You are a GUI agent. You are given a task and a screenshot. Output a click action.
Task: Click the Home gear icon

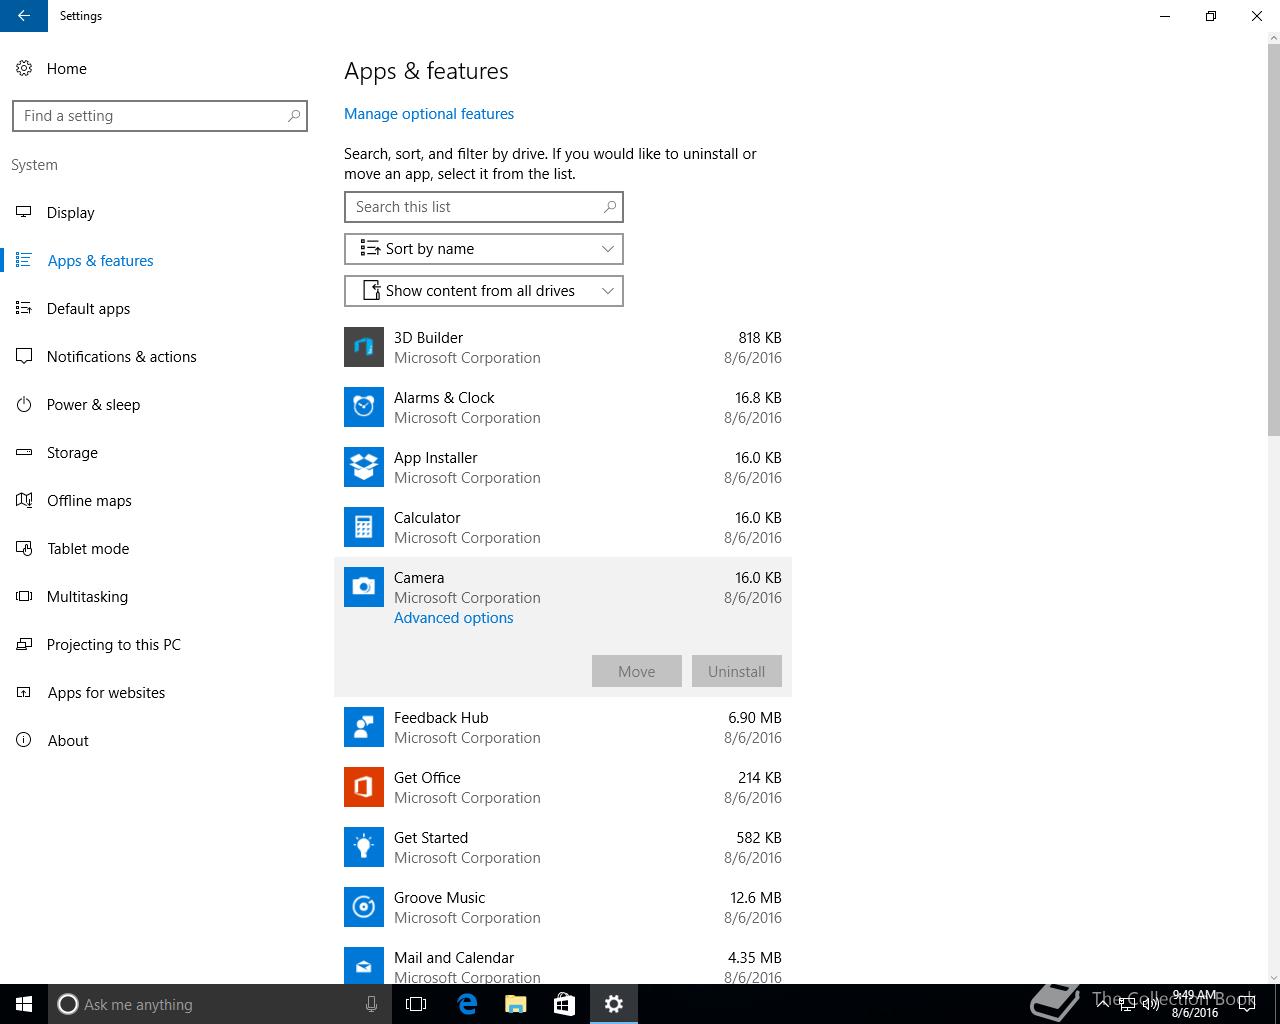click(24, 68)
